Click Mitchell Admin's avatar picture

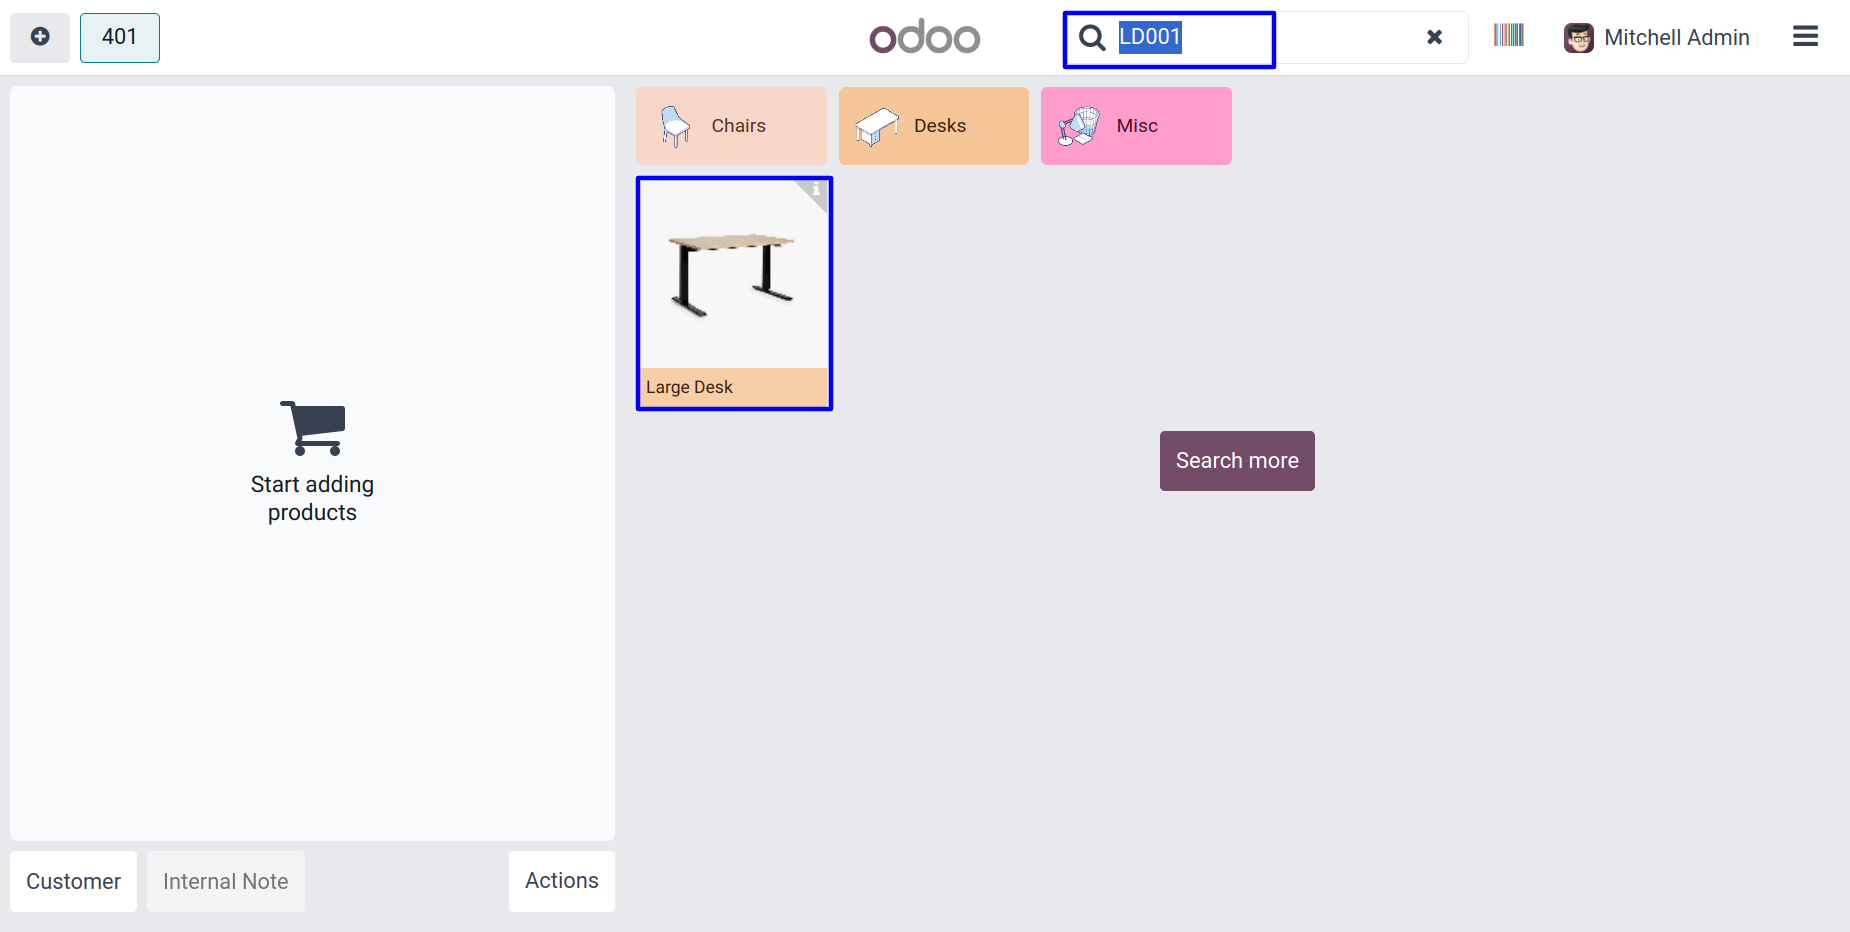click(x=1578, y=38)
